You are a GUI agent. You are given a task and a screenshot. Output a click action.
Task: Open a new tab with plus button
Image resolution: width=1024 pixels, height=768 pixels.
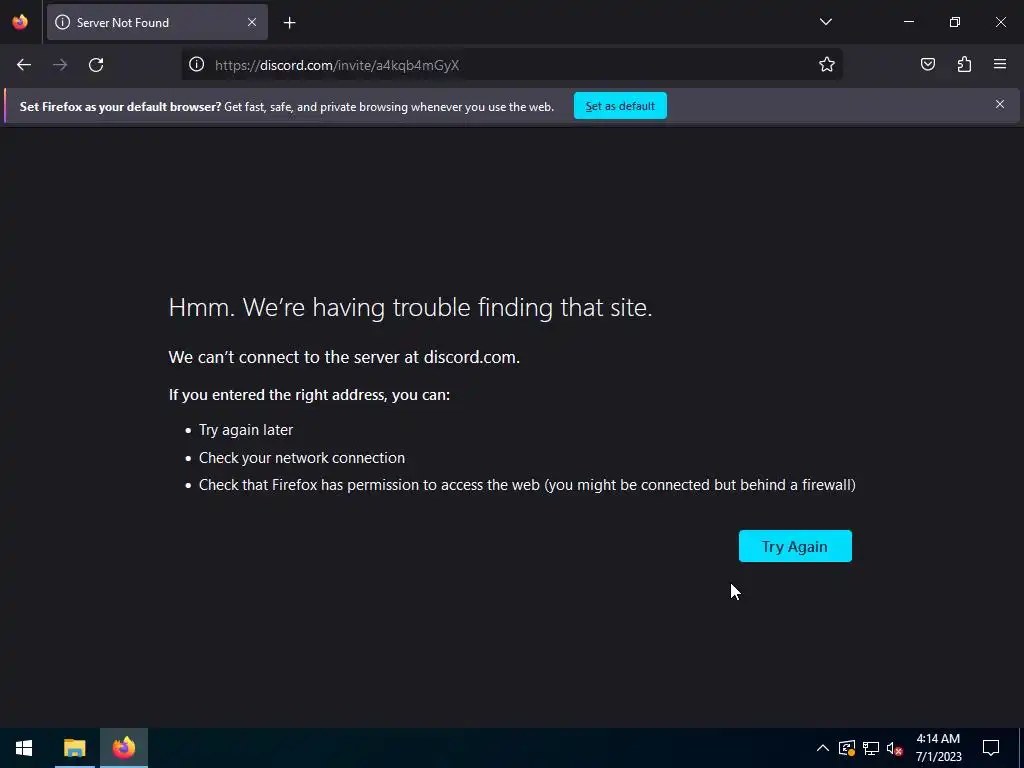(289, 23)
